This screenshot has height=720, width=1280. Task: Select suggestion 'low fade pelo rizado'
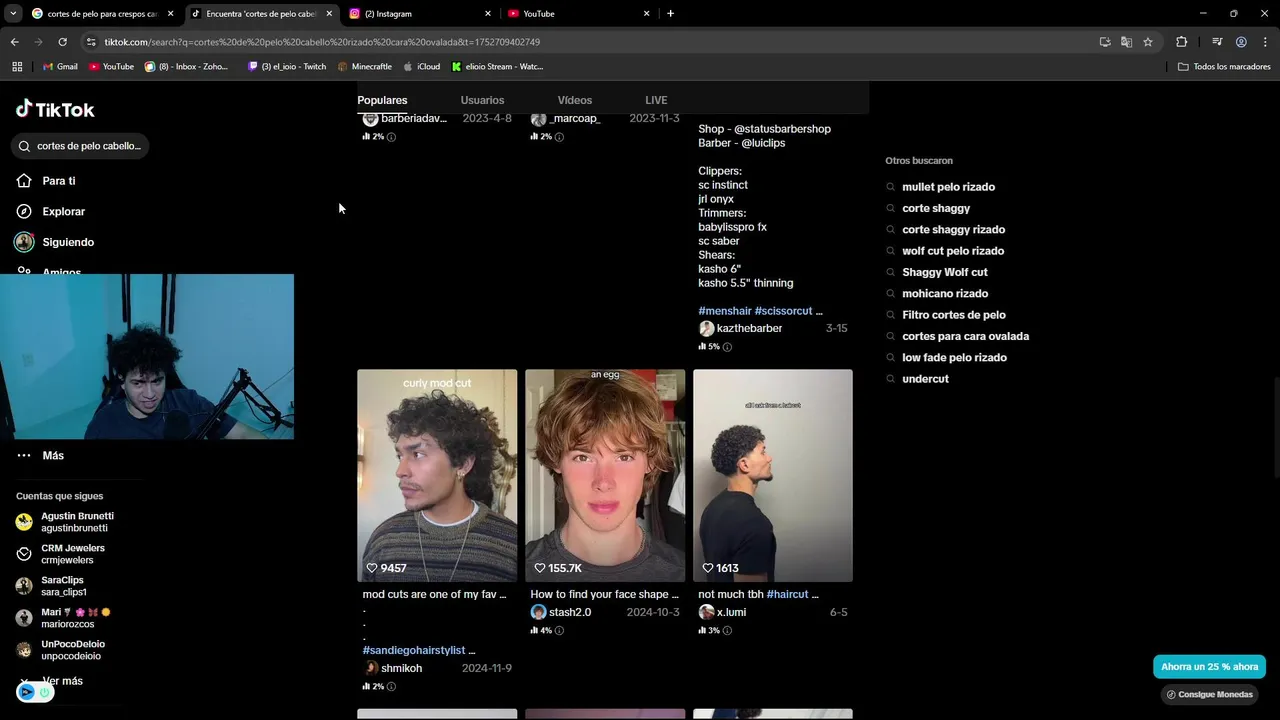pos(954,358)
